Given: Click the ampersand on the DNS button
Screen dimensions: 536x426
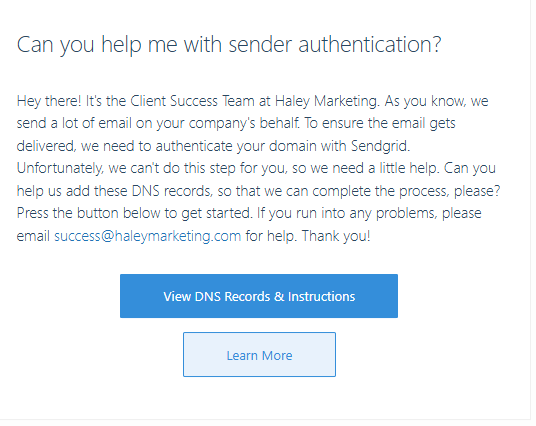Looking at the screenshot, I should pos(279,296).
